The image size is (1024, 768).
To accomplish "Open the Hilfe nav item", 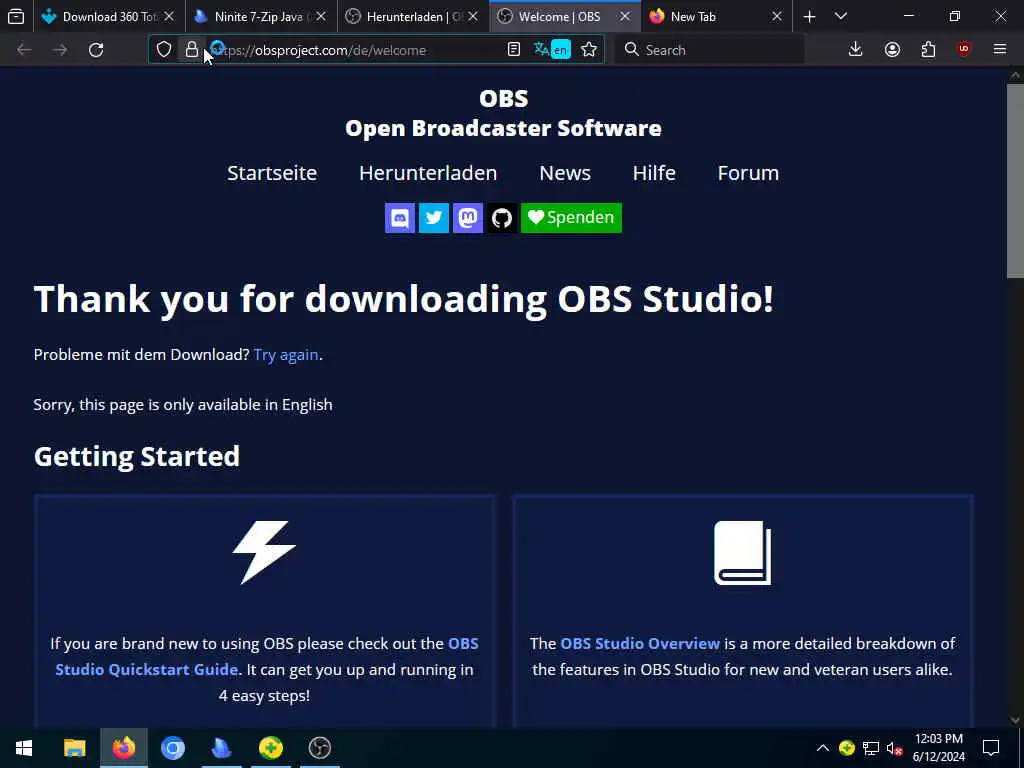I will pyautogui.click(x=654, y=173).
